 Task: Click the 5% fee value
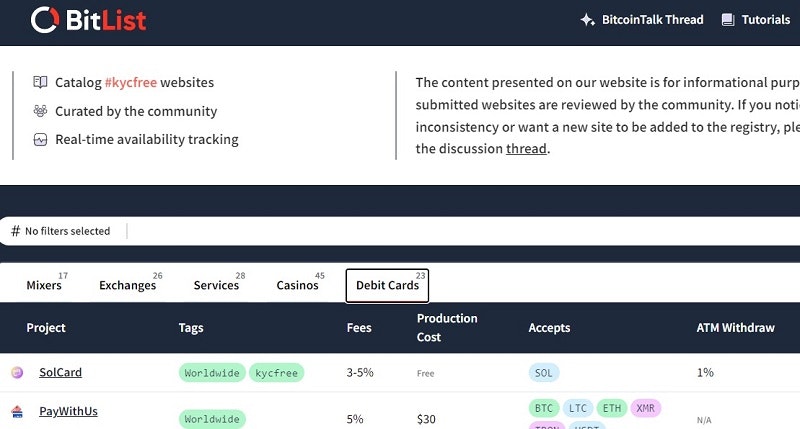click(x=355, y=419)
